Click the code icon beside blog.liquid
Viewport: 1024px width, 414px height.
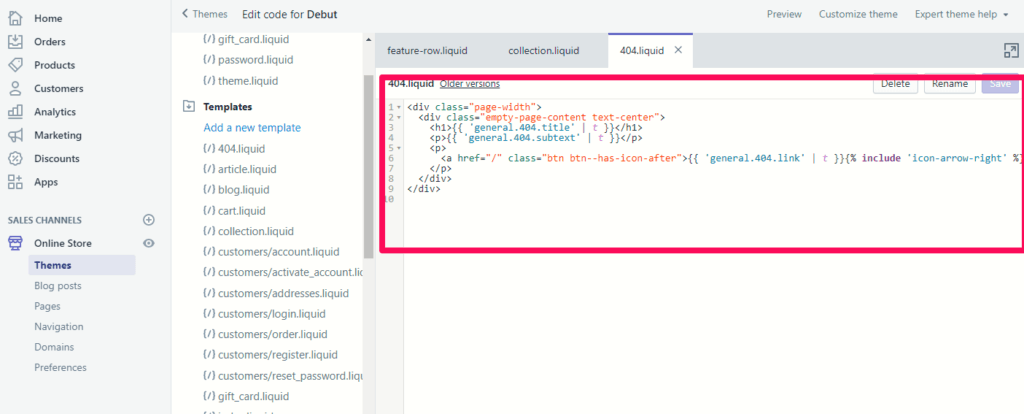pos(210,190)
